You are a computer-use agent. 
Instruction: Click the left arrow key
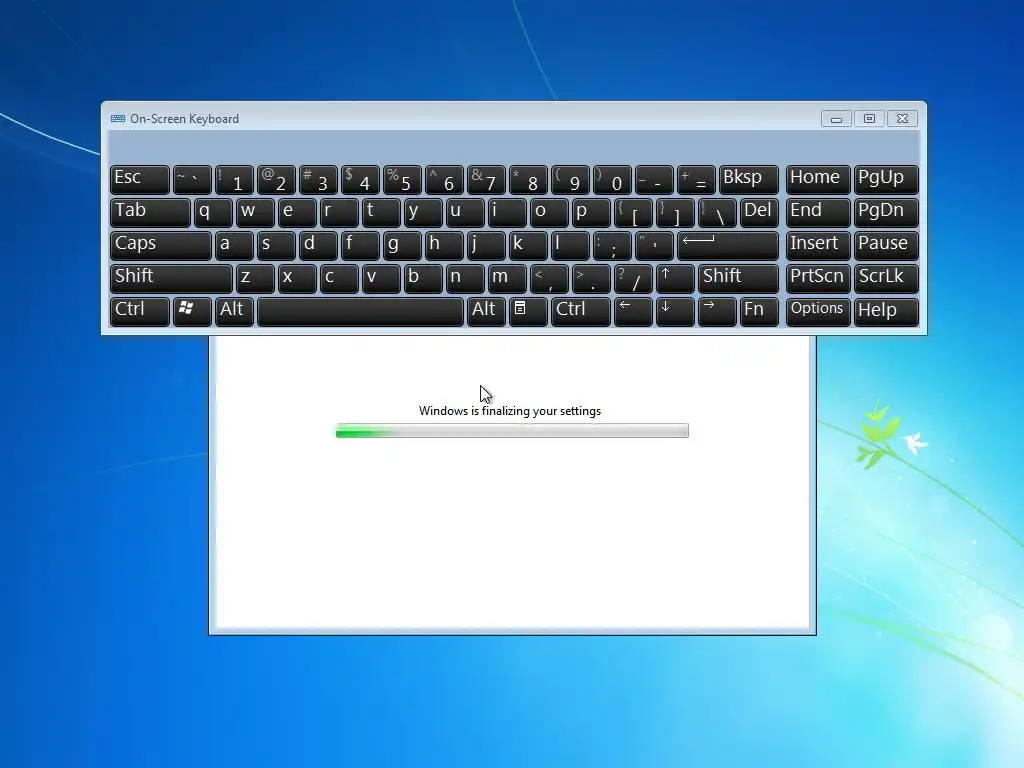coord(633,311)
